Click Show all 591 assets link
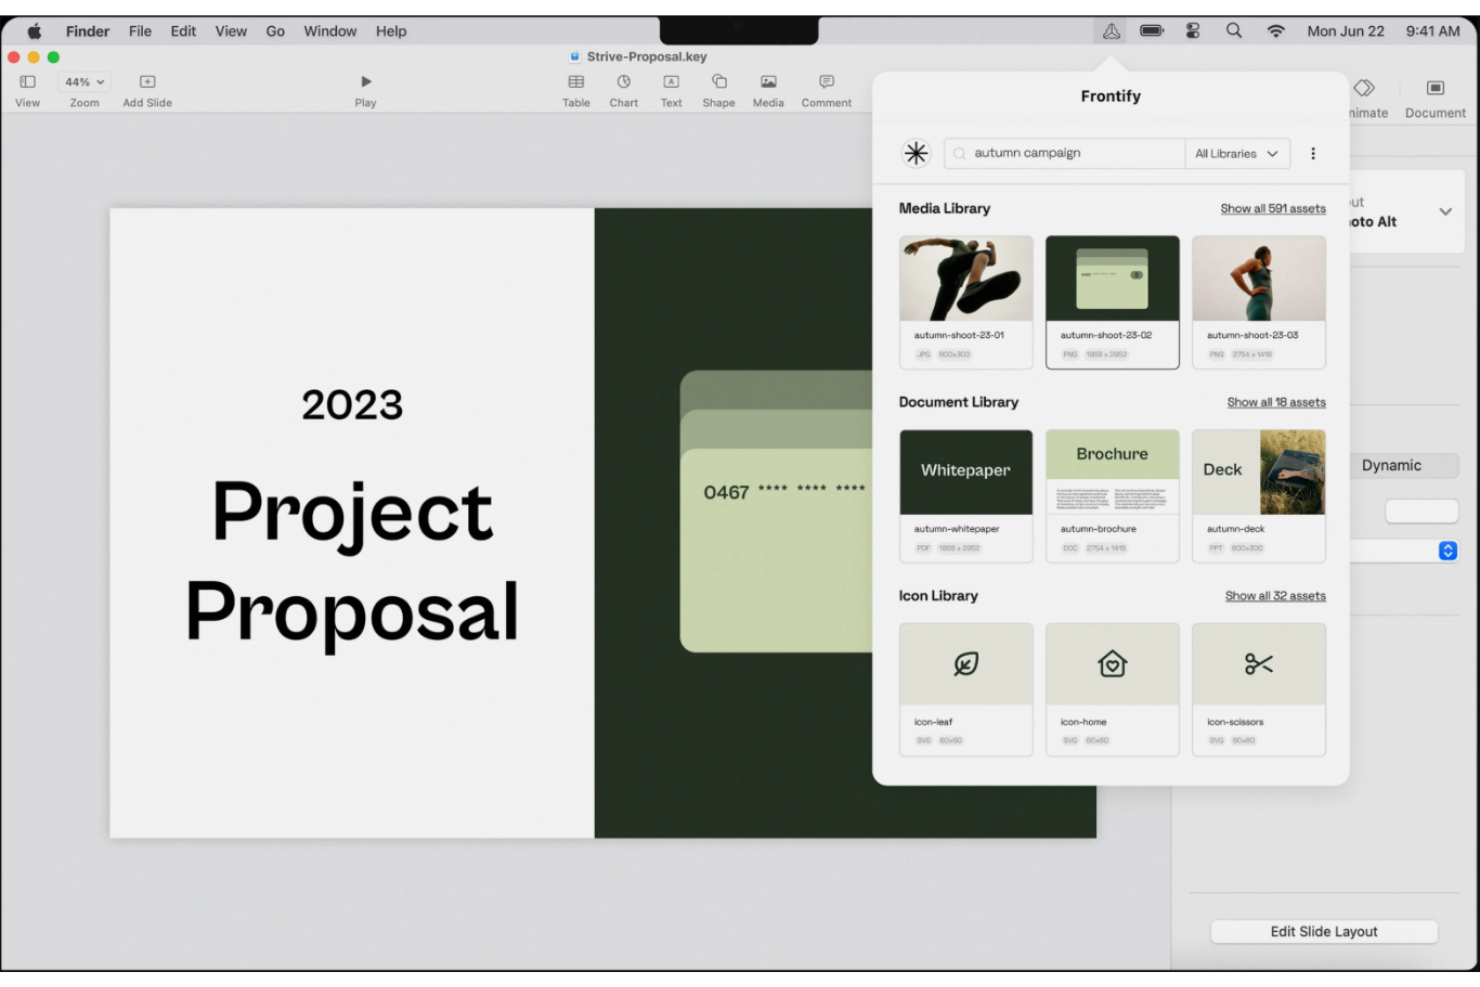The width and height of the screenshot is (1480, 987). pos(1273,209)
